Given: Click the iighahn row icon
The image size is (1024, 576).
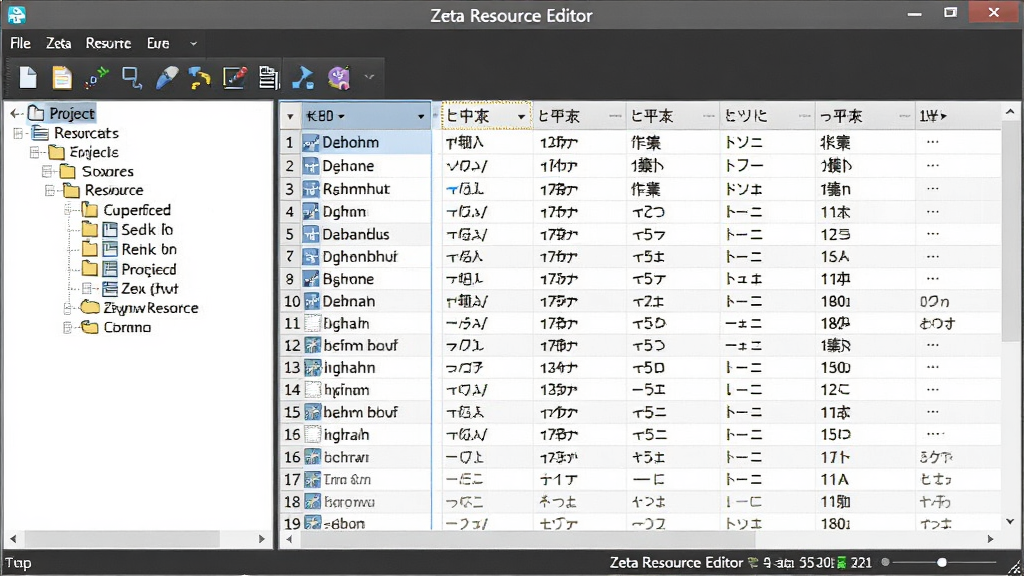Looking at the screenshot, I should click(x=313, y=368).
